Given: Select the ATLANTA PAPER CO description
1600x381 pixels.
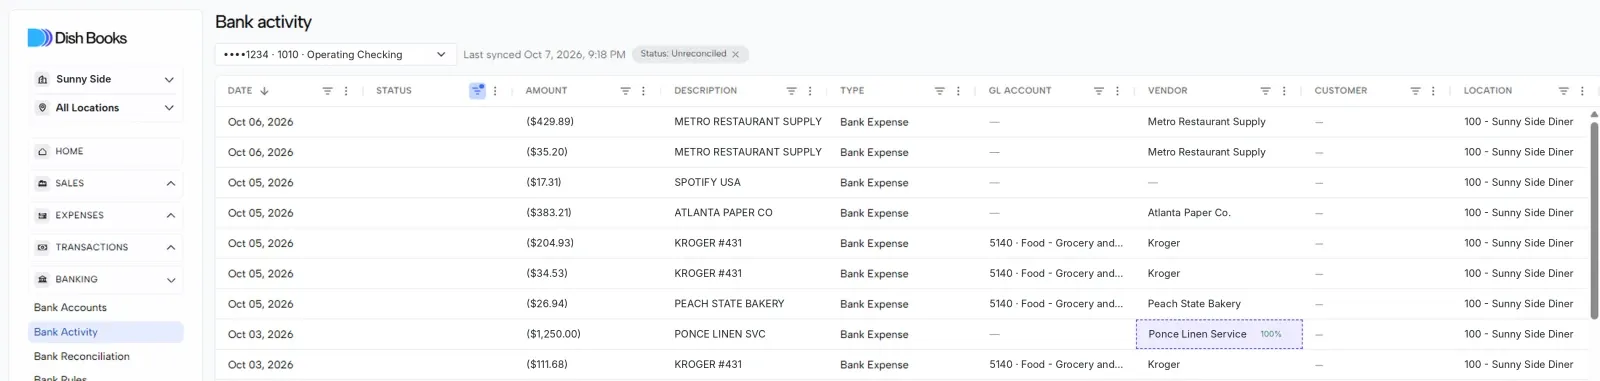Looking at the screenshot, I should (723, 213).
